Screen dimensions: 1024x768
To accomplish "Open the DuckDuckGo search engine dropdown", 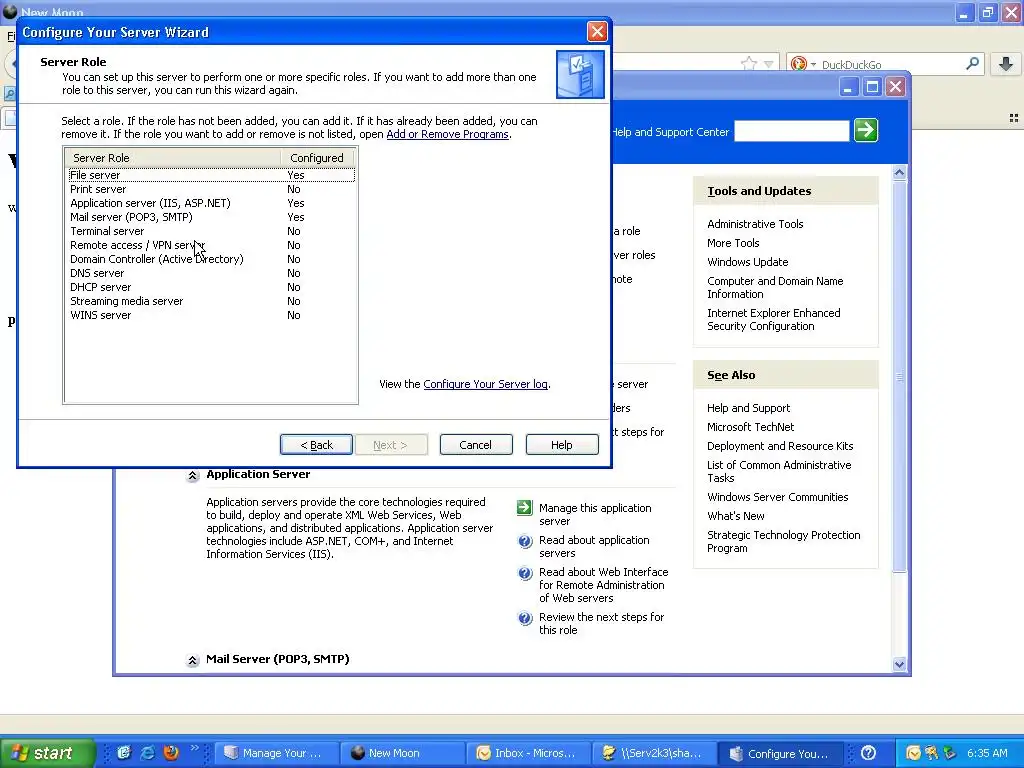I will point(813,64).
